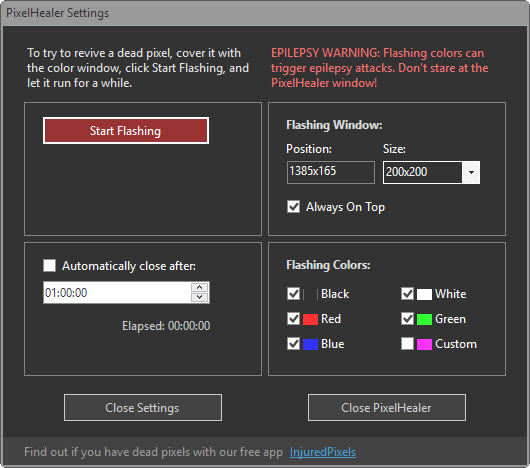Click the Close PixelHealer button

387,408
